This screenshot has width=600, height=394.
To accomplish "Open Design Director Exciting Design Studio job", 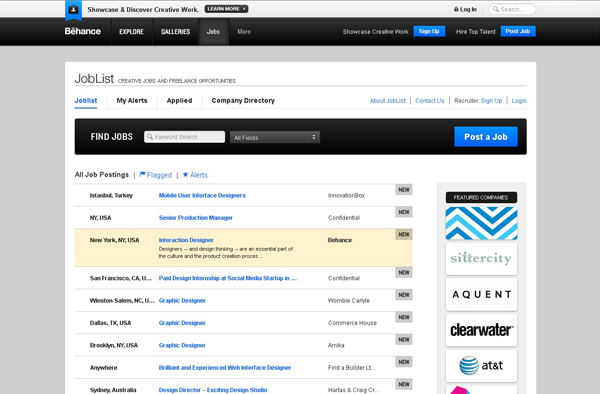I will coord(213,390).
